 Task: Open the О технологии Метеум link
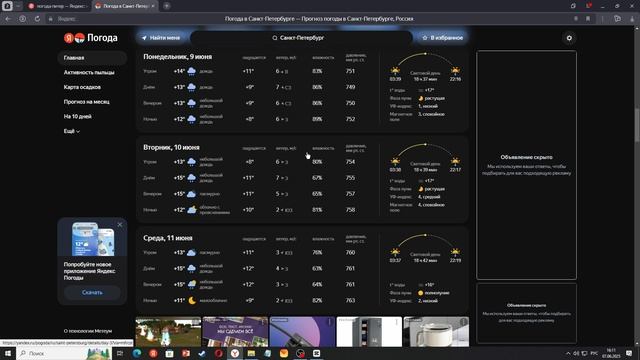(88, 331)
